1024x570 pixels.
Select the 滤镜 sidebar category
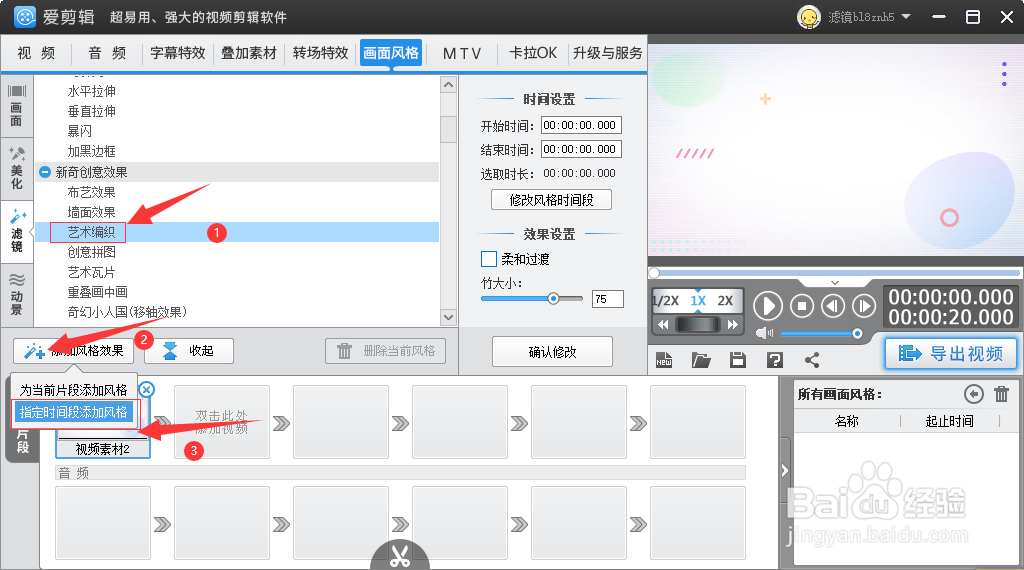click(16, 231)
